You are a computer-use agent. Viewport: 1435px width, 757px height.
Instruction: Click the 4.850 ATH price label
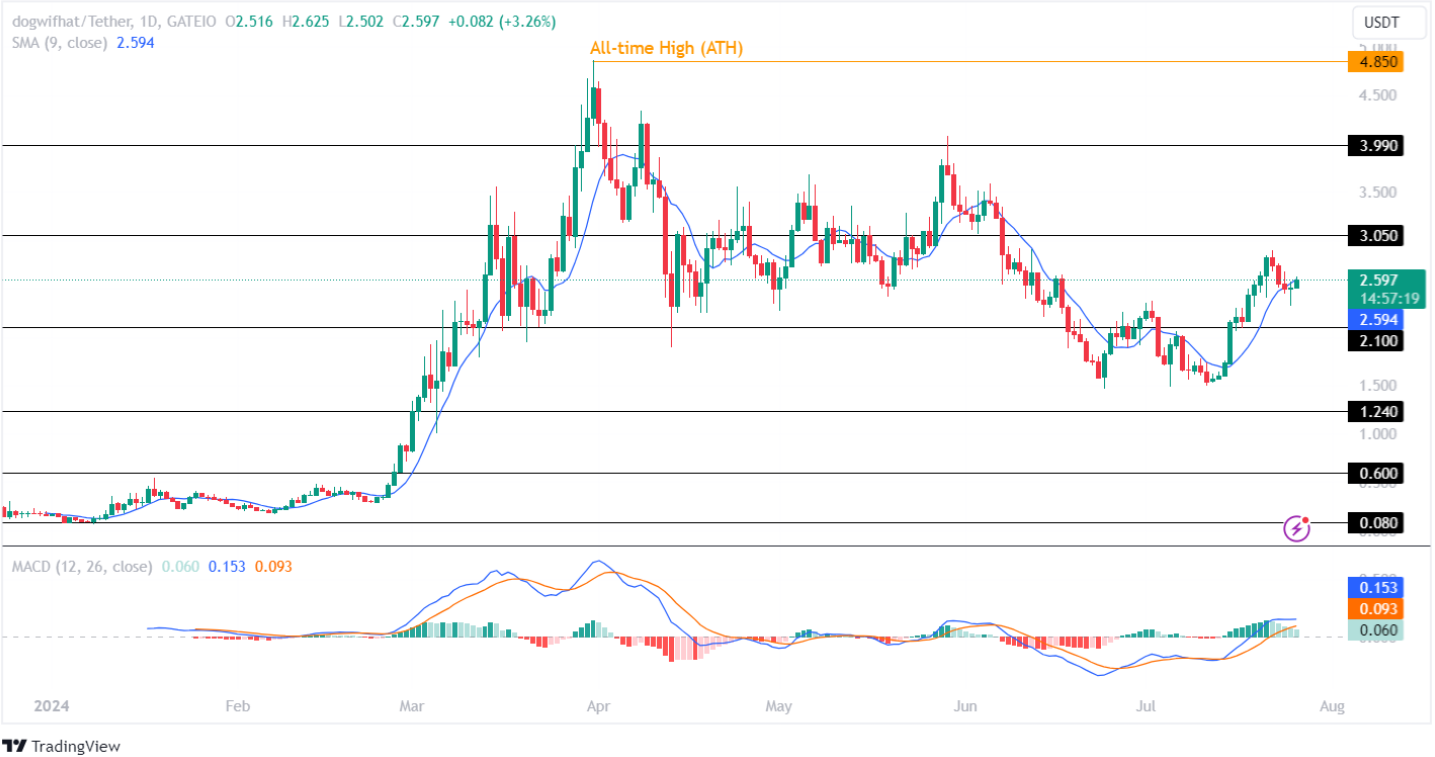1376,62
